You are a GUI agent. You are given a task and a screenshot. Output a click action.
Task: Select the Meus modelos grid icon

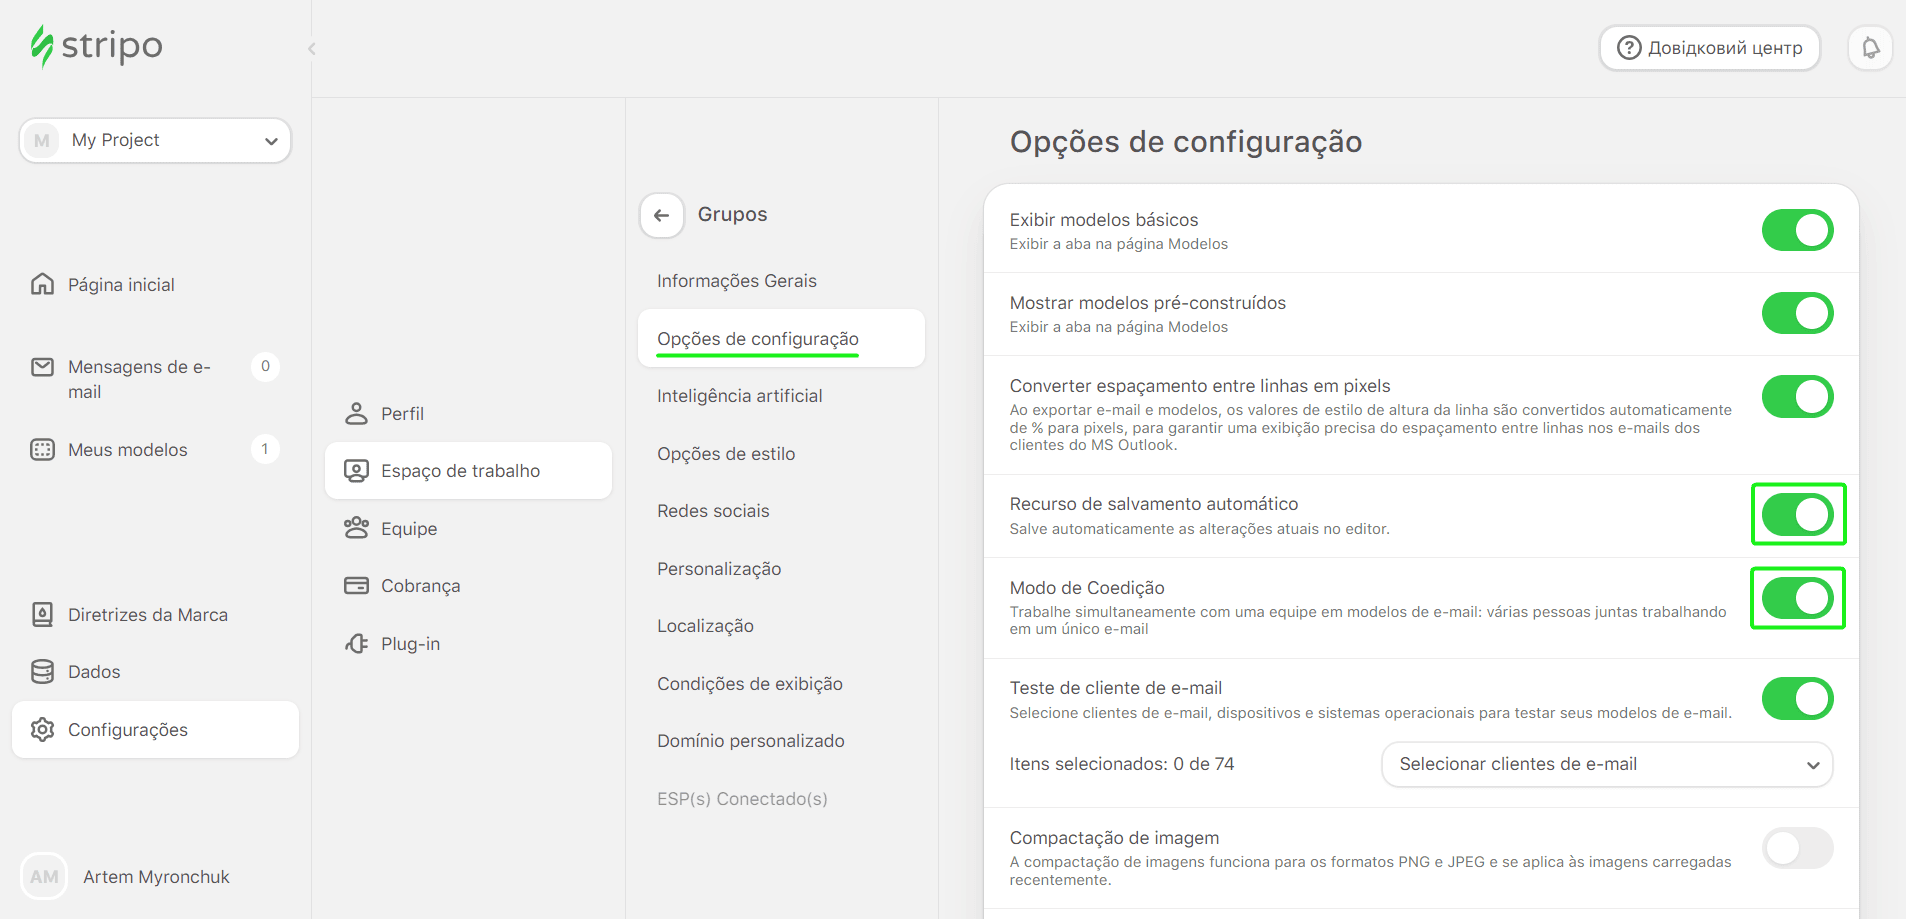41,449
